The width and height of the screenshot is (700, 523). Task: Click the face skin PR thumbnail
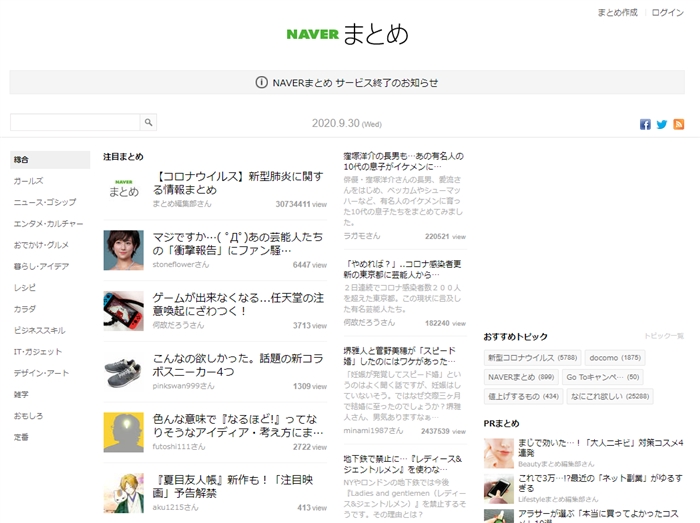[499, 453]
